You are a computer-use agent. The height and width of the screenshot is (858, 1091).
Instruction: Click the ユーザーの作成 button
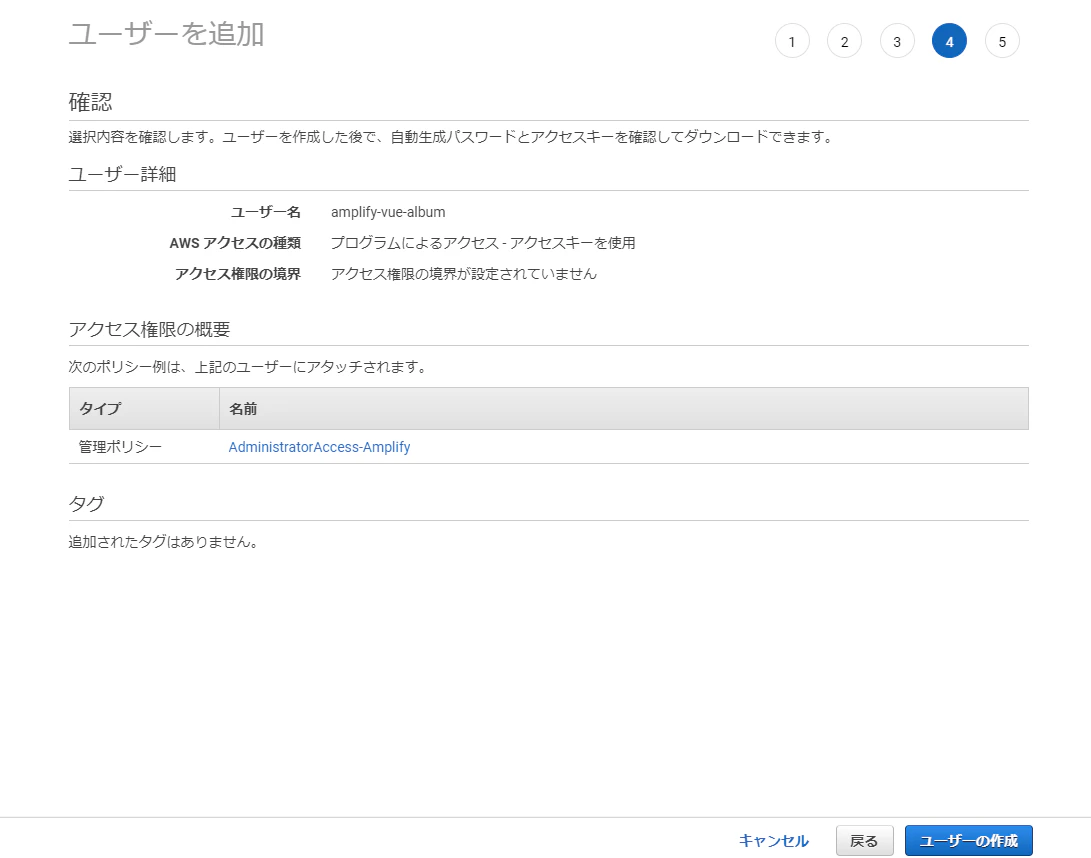coord(969,841)
